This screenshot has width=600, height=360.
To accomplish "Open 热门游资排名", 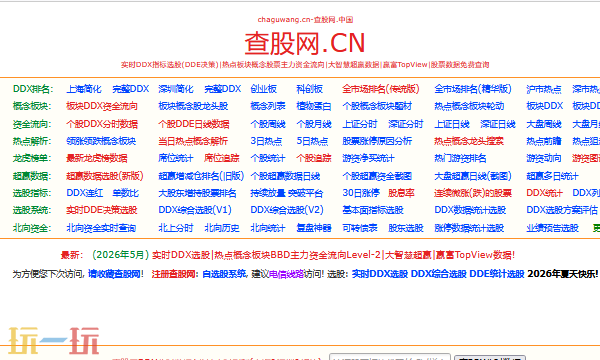I will click(460, 158).
